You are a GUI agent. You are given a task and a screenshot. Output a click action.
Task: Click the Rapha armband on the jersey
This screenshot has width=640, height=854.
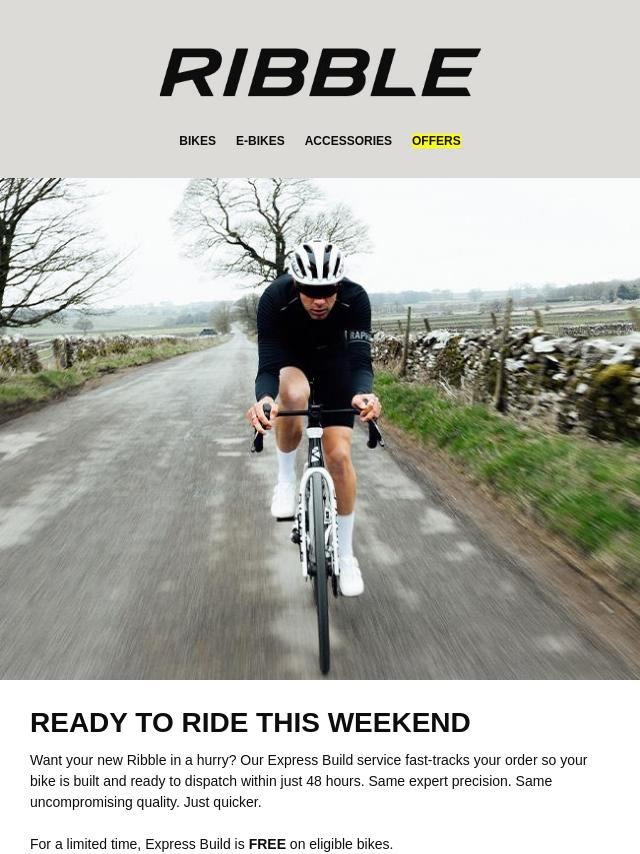pyautogui.click(x=358, y=336)
